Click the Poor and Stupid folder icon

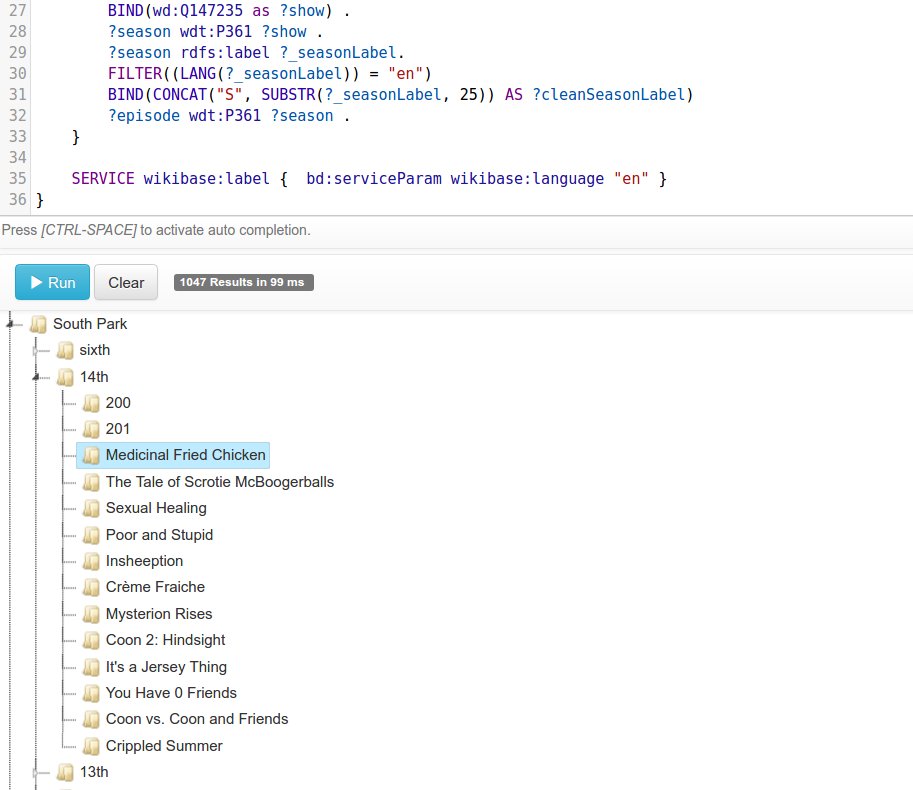(91, 536)
